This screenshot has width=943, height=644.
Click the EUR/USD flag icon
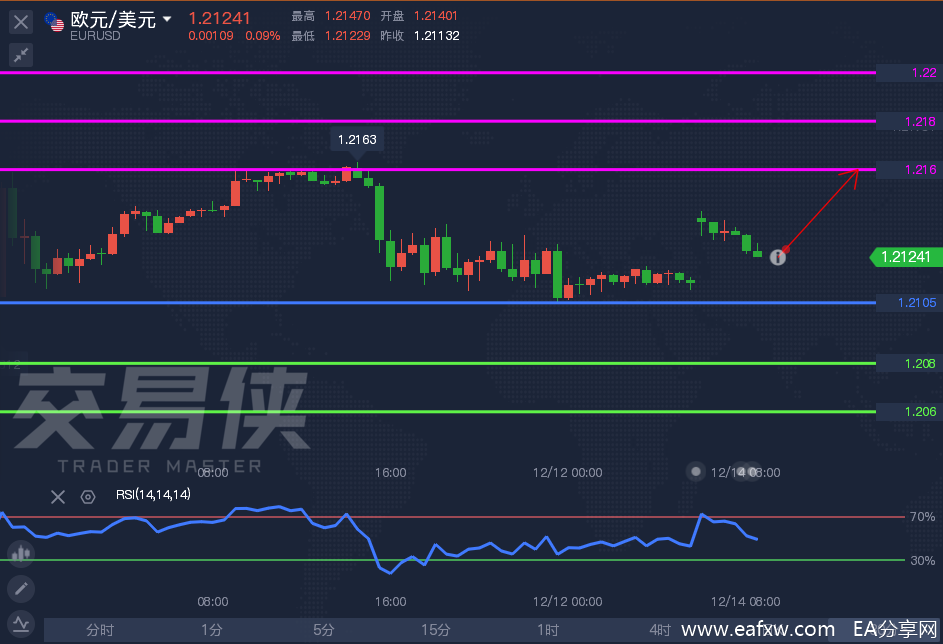[55, 21]
